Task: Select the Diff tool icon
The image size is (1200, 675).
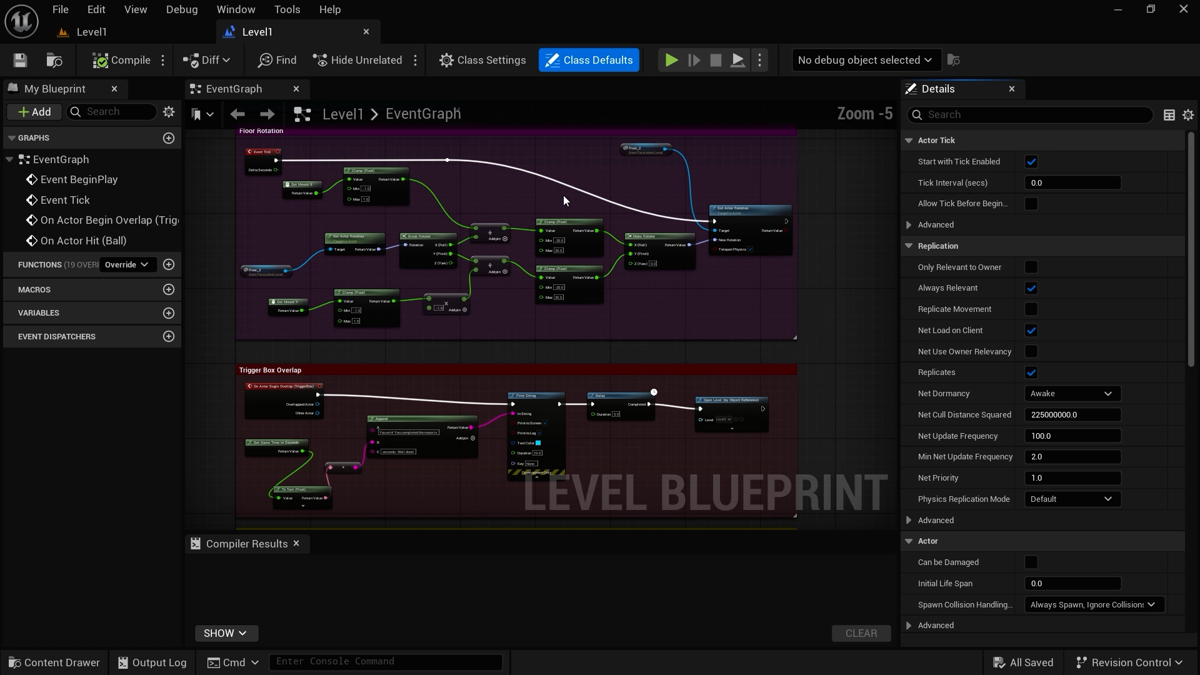Action: pyautogui.click(x=206, y=60)
